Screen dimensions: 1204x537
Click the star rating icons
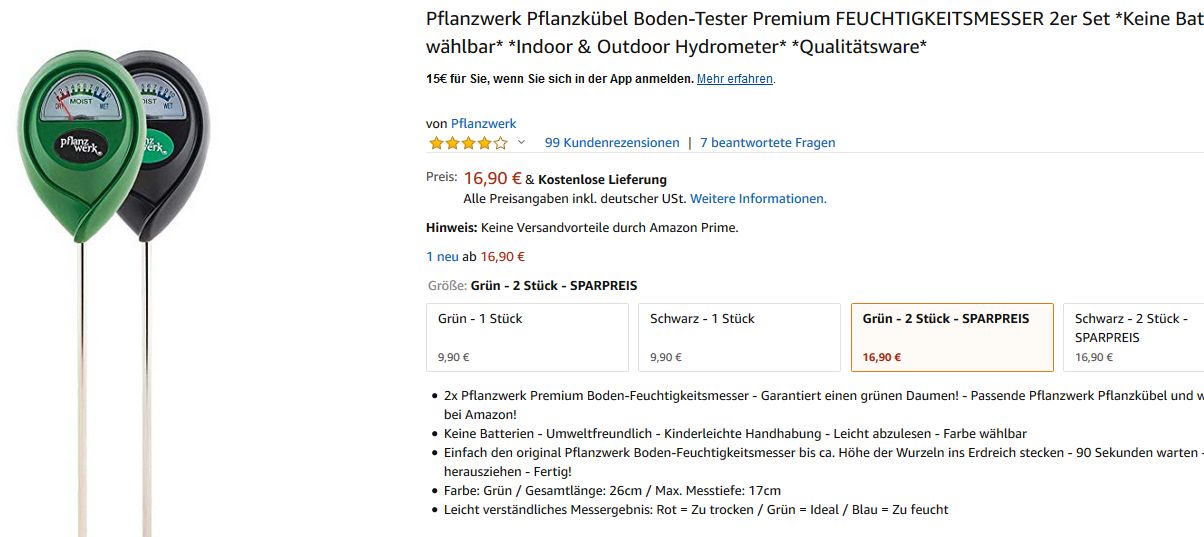pyautogui.click(x=468, y=143)
